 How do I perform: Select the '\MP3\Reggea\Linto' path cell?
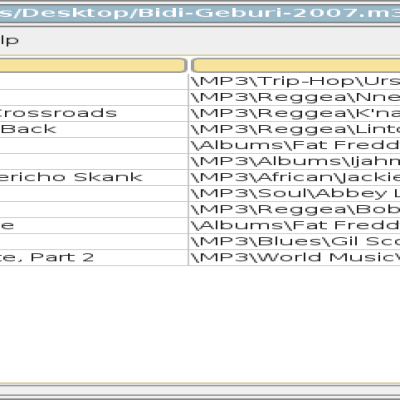point(295,129)
